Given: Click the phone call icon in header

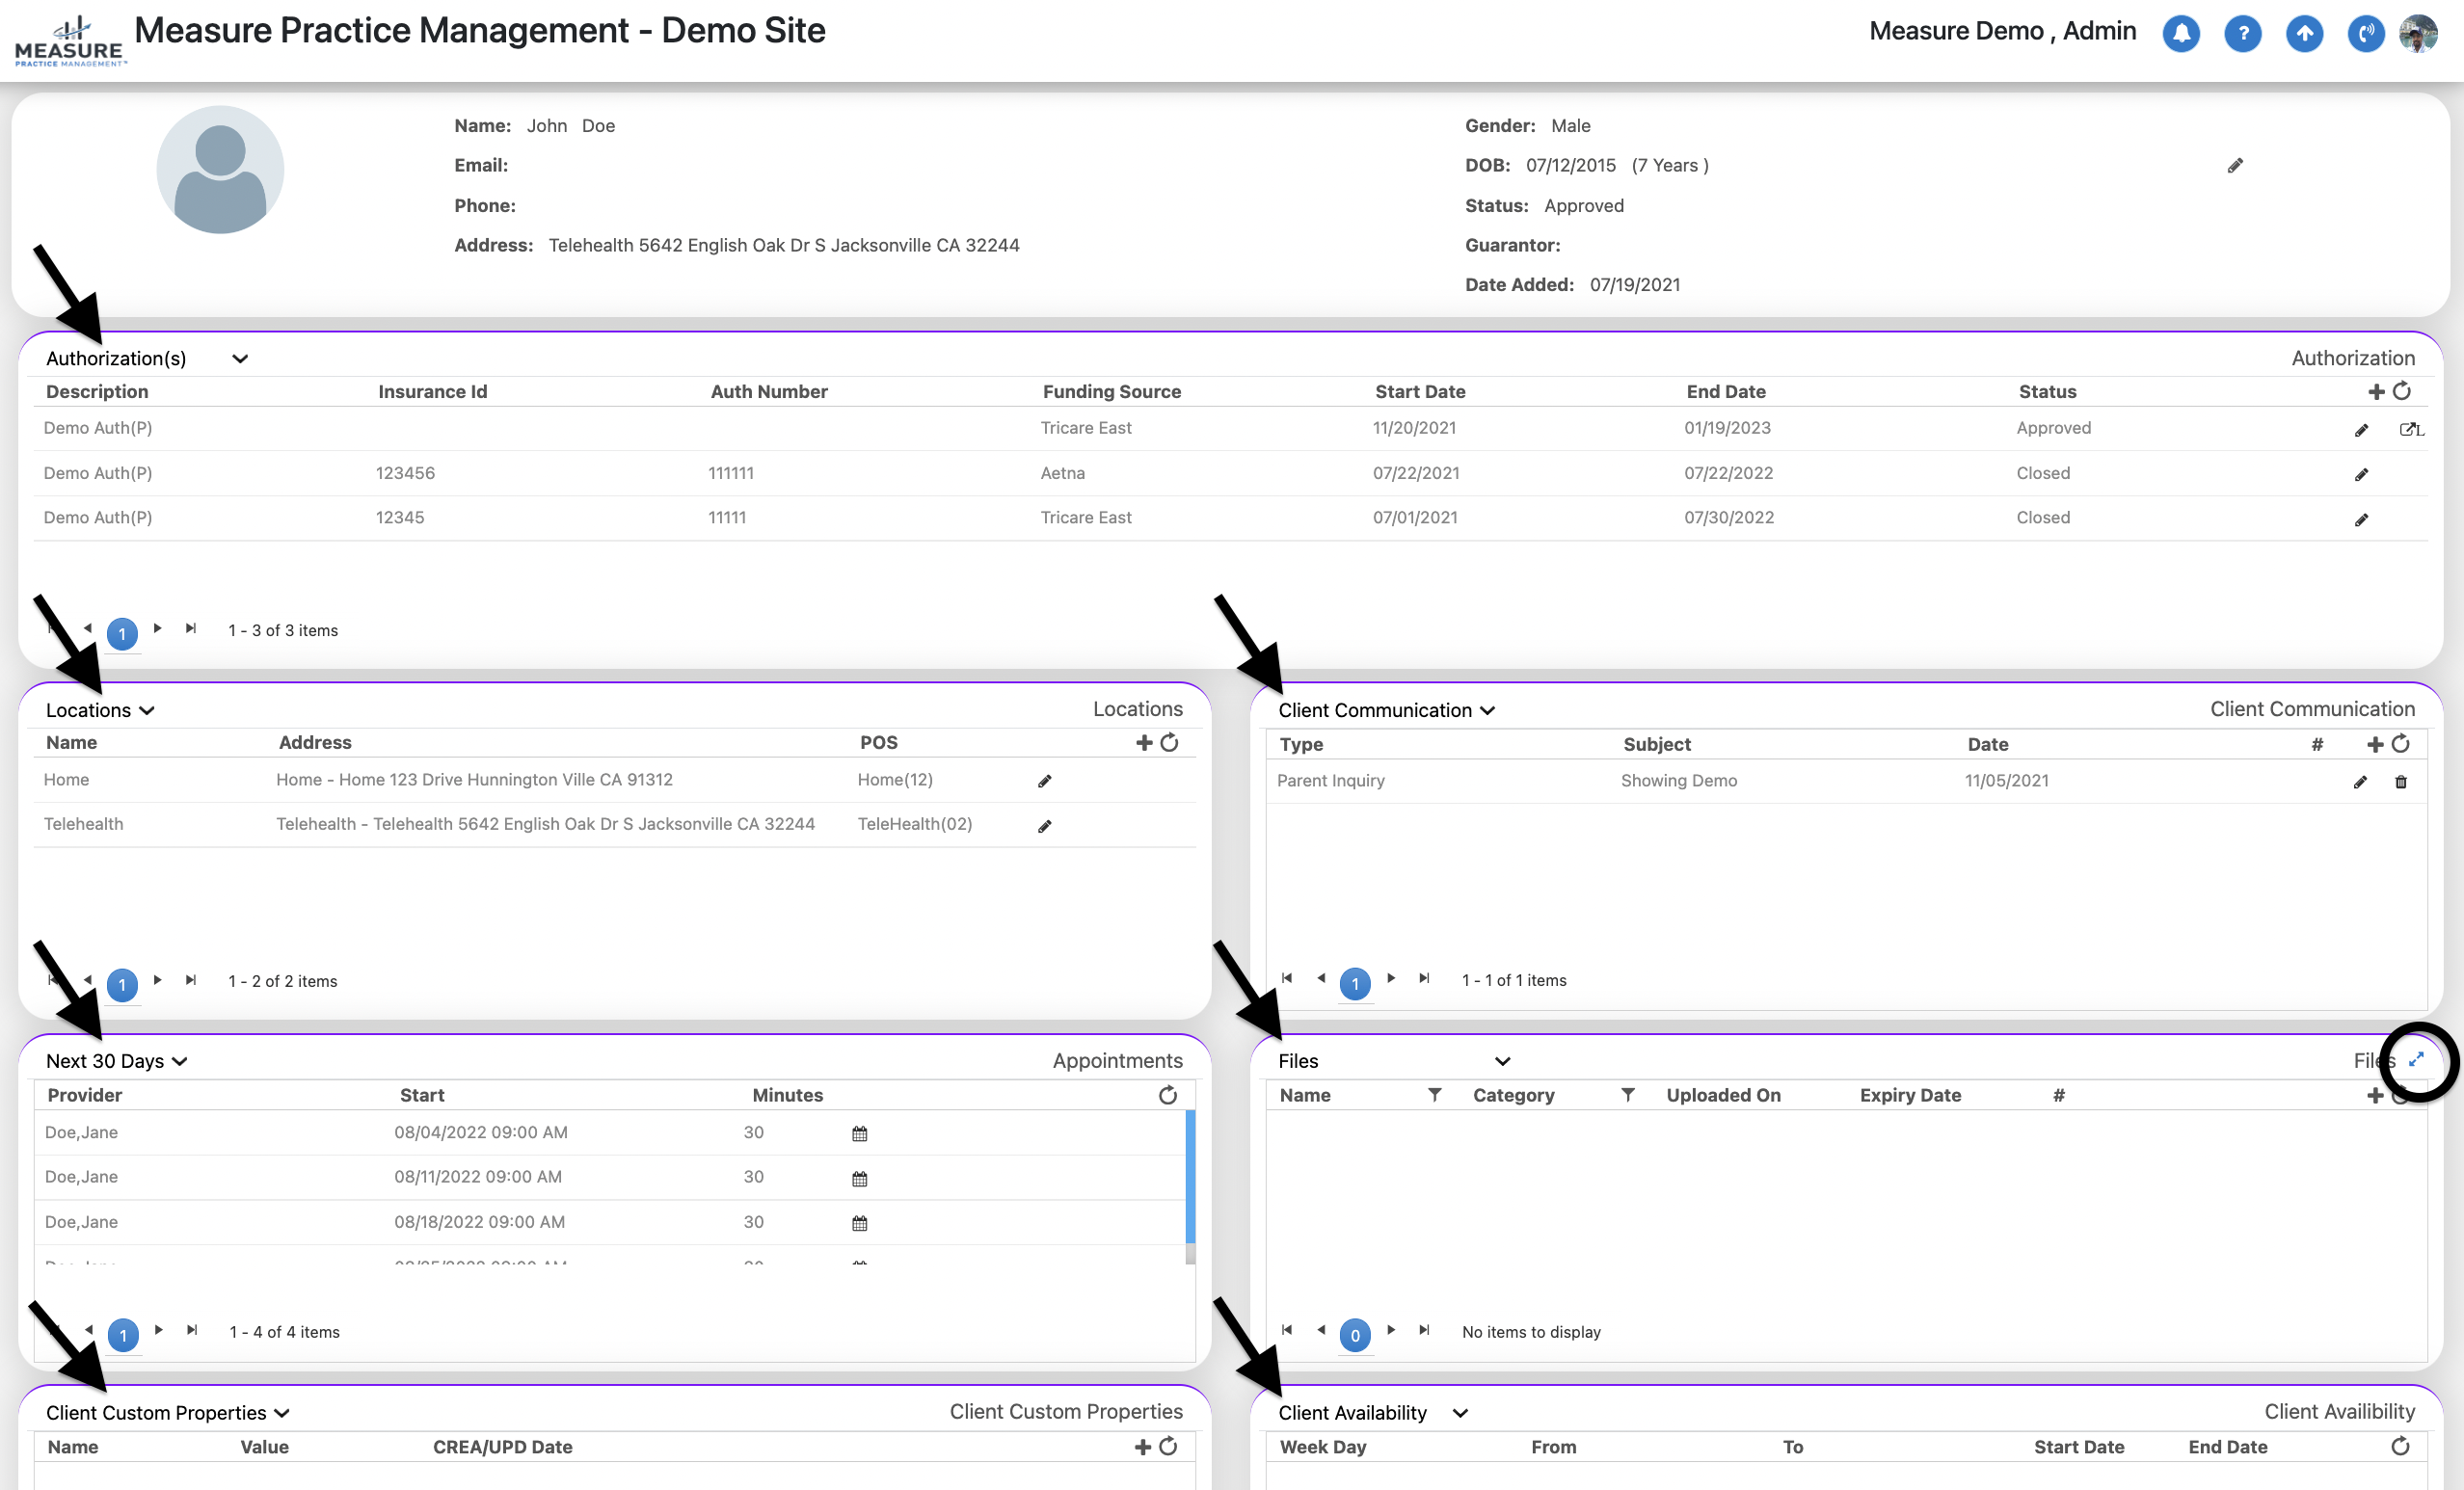Looking at the screenshot, I should click(x=2365, y=34).
